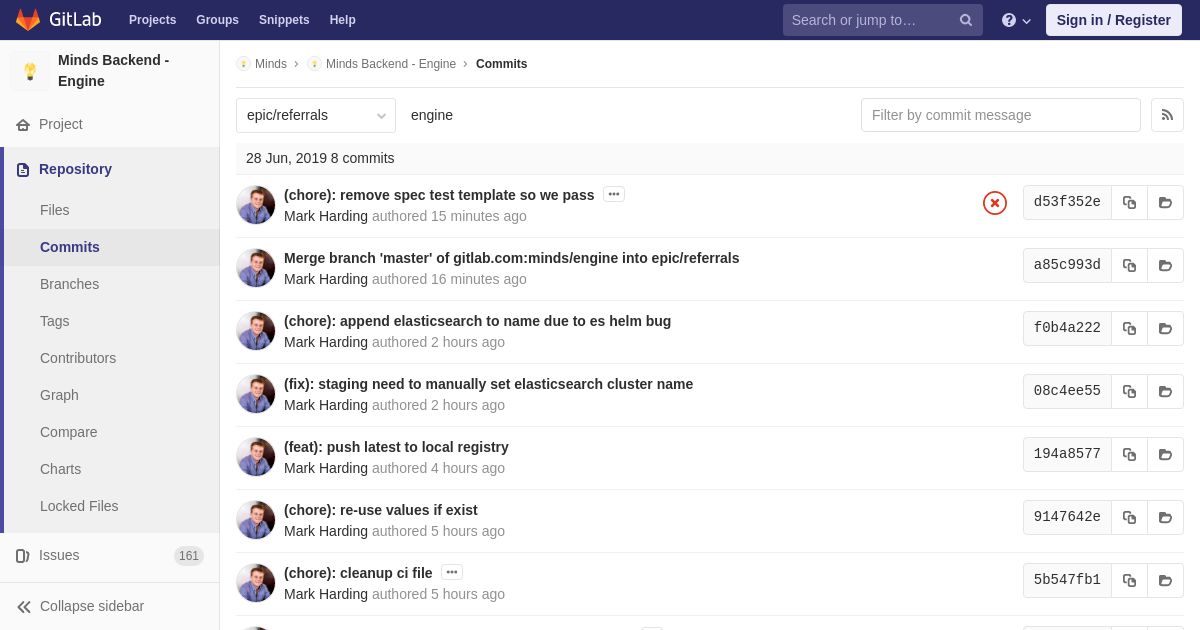Open Snippets in top navigation
This screenshot has width=1200, height=630.
tap(284, 20)
